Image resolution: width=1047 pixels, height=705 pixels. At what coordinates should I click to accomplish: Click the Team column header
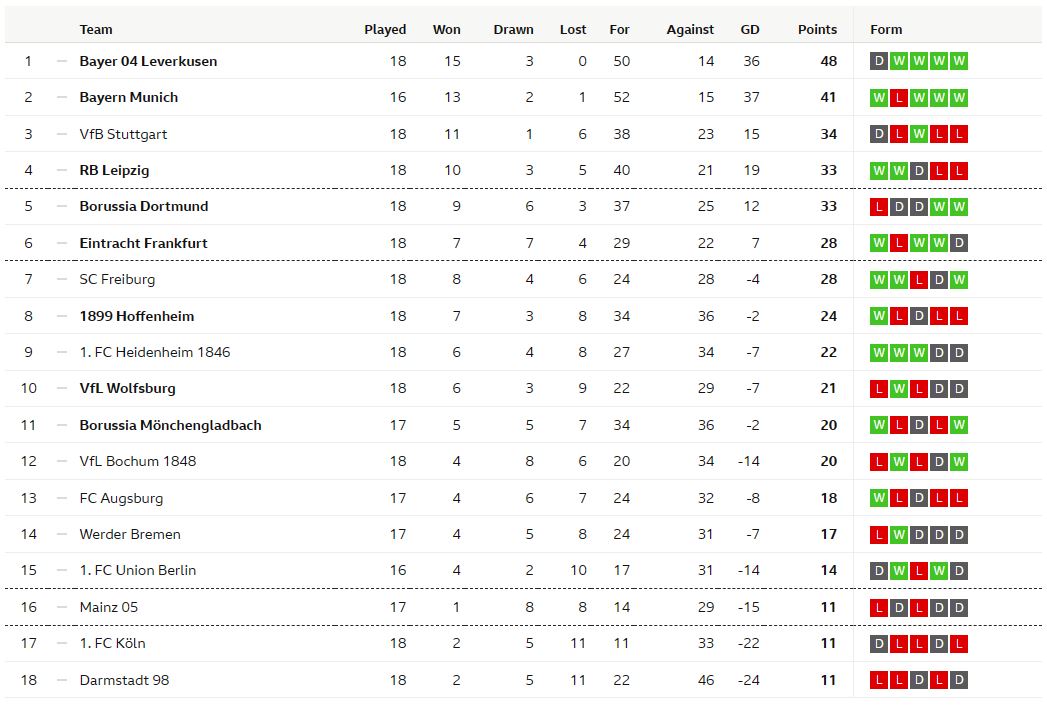pos(96,29)
